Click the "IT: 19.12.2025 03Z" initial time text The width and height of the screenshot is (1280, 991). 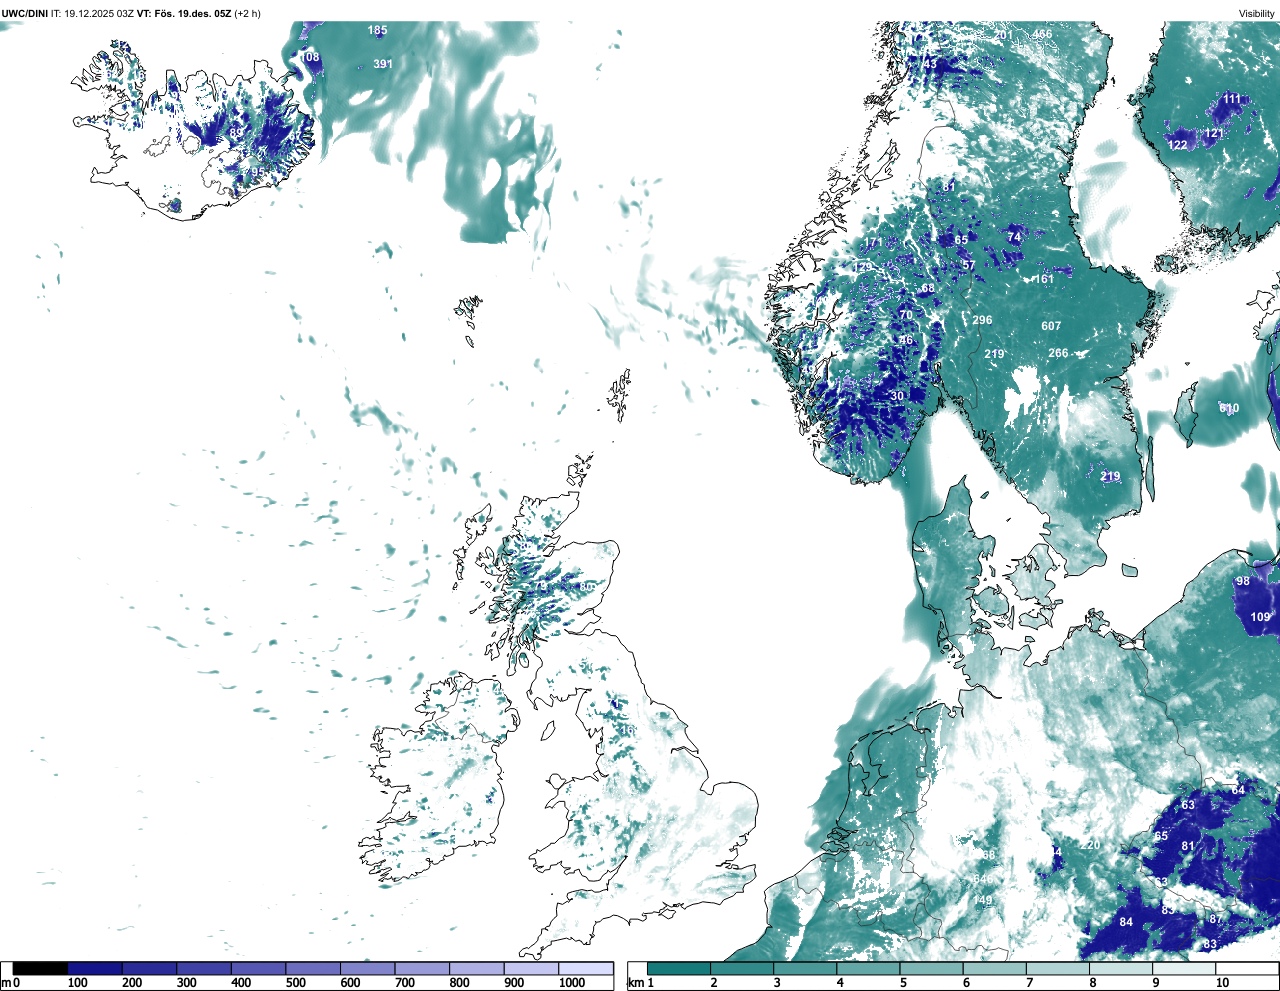tap(93, 13)
